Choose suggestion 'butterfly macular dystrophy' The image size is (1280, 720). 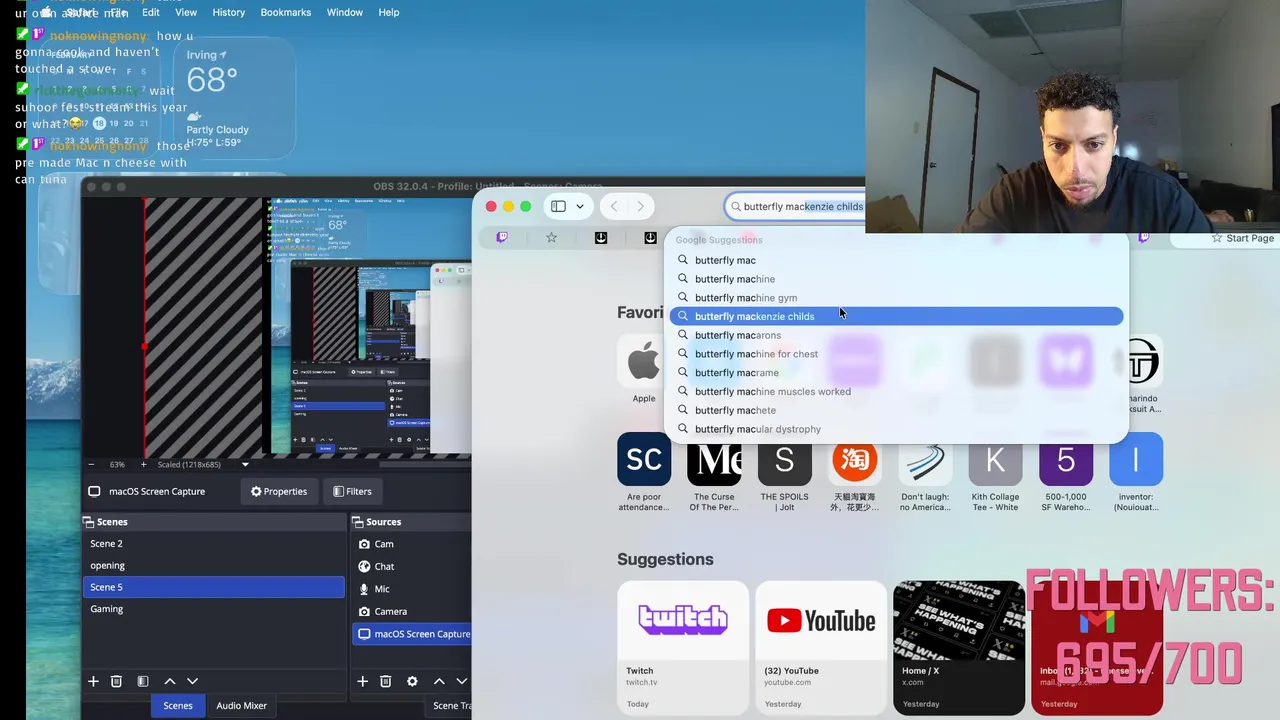(x=897, y=429)
